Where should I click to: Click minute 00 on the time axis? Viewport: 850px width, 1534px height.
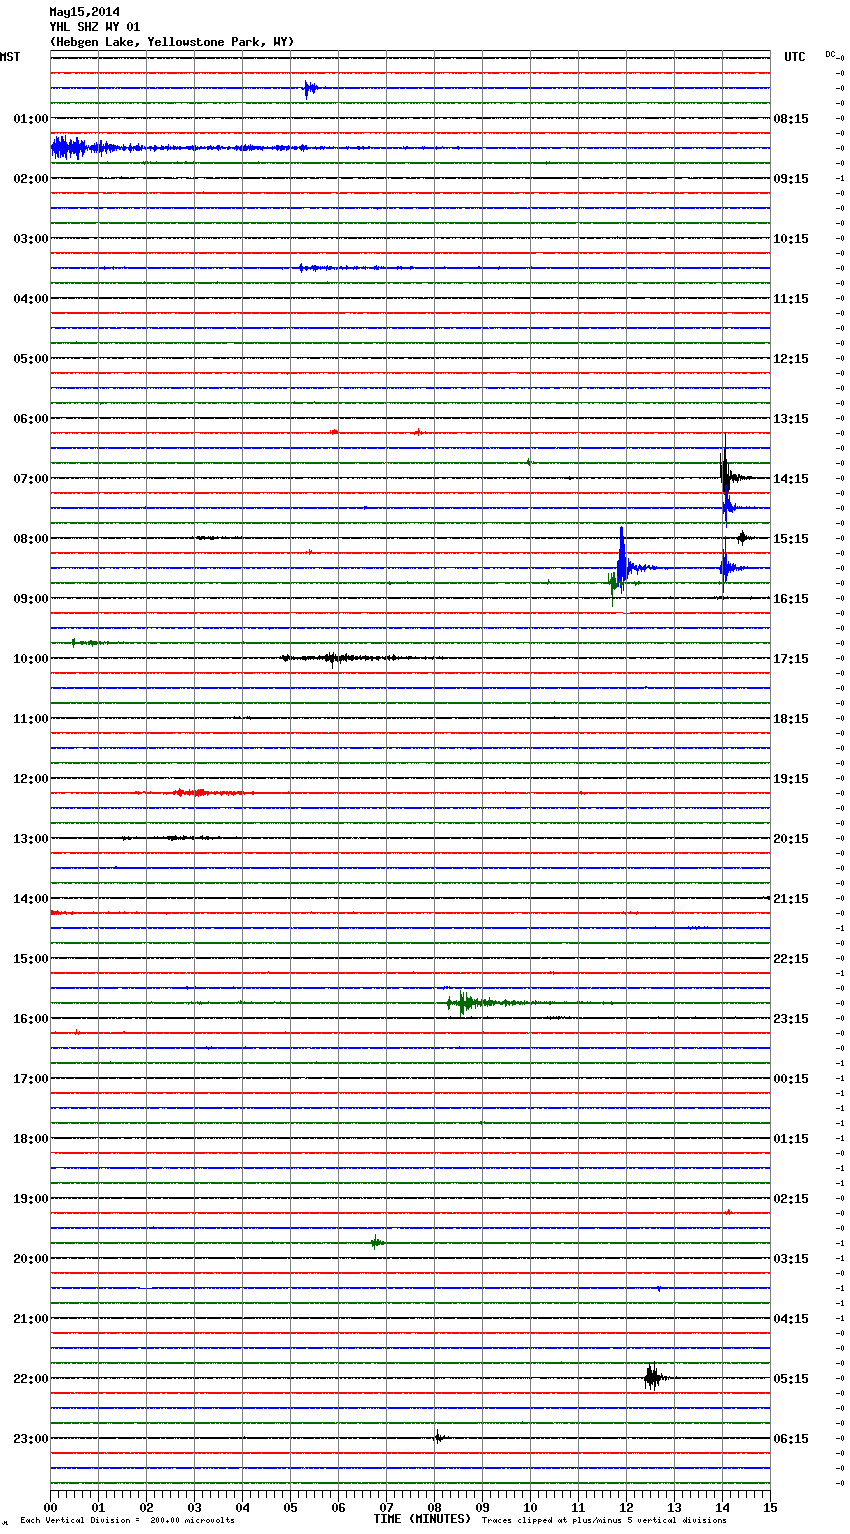pos(50,1507)
